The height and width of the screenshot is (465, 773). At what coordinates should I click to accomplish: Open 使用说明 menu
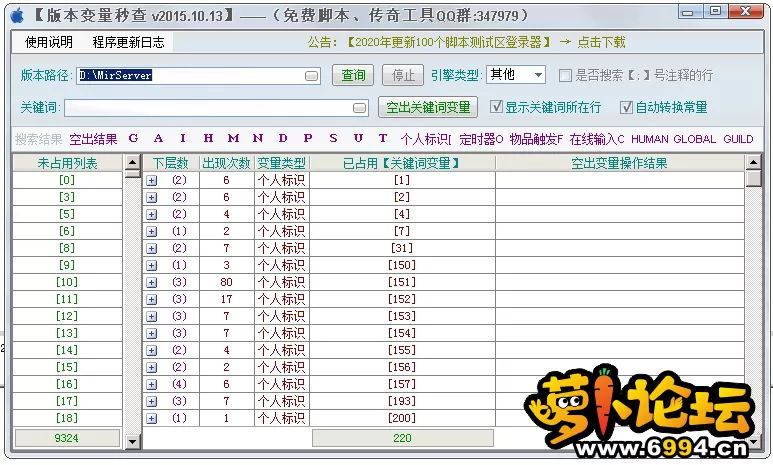click(48, 42)
